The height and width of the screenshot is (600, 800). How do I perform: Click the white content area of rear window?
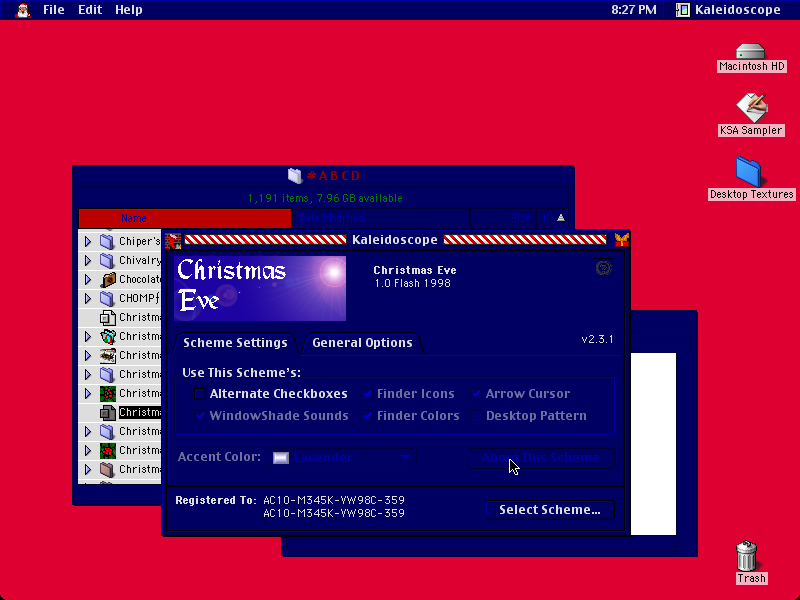(x=653, y=444)
